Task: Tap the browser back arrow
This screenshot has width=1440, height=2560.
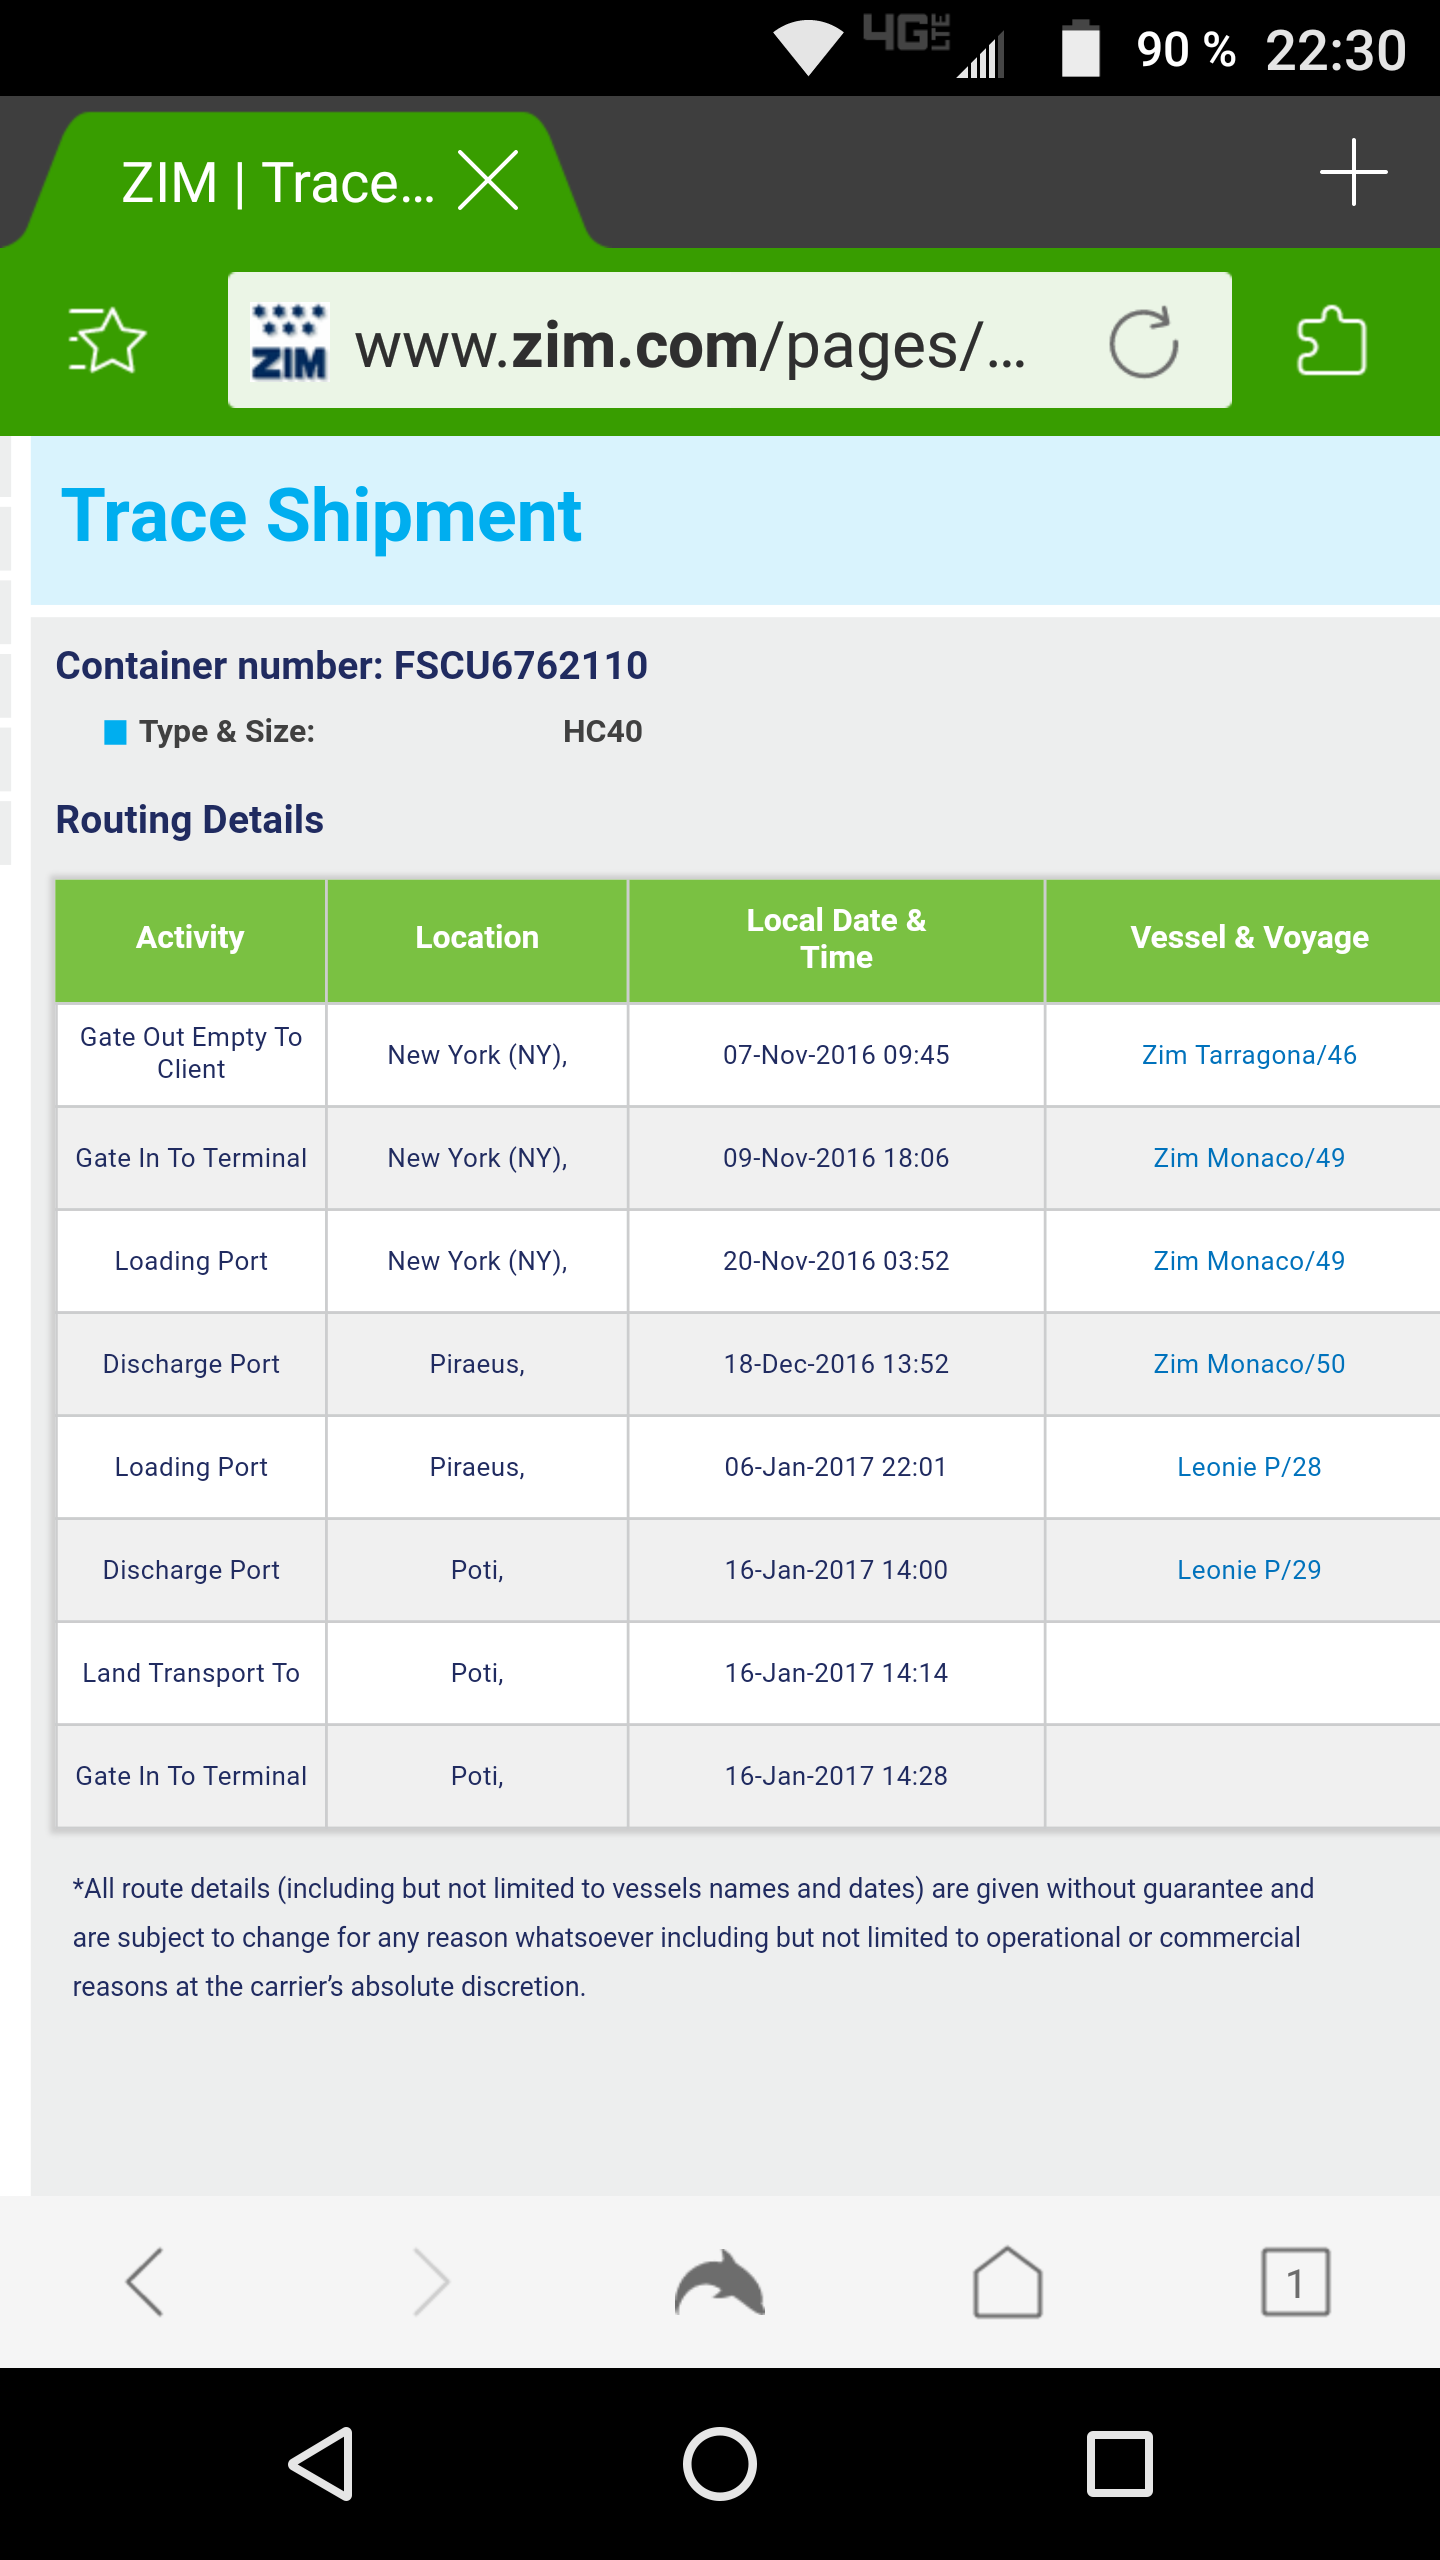Action: coord(145,2282)
